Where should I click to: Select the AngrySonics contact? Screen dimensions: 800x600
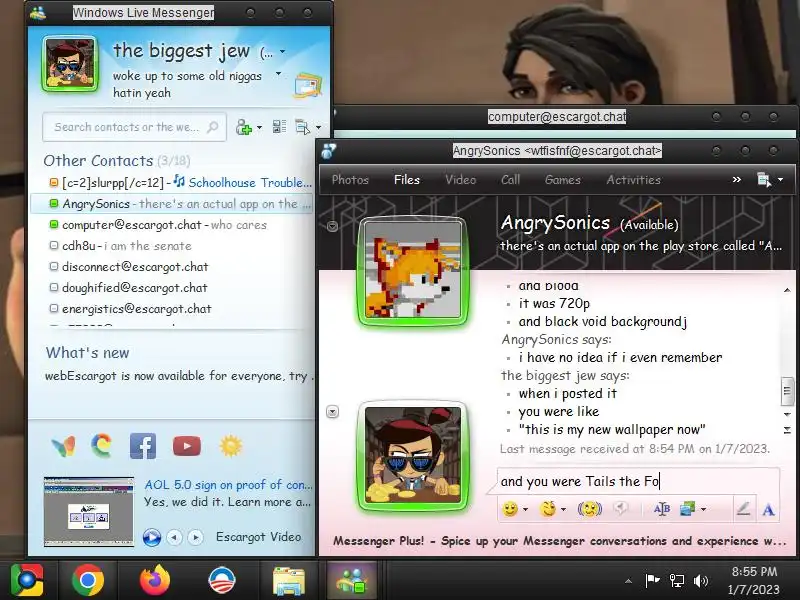(172, 204)
